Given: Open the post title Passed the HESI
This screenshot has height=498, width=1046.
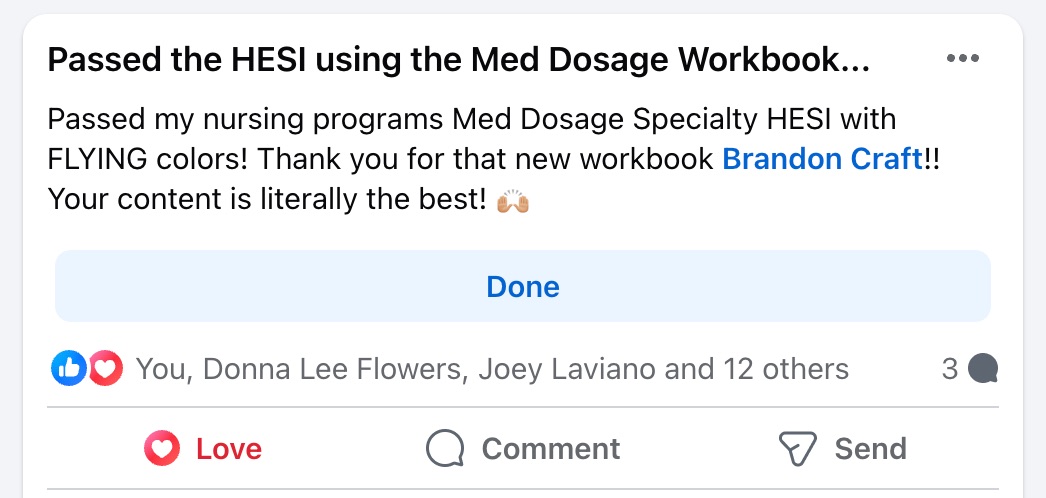Looking at the screenshot, I should [458, 61].
